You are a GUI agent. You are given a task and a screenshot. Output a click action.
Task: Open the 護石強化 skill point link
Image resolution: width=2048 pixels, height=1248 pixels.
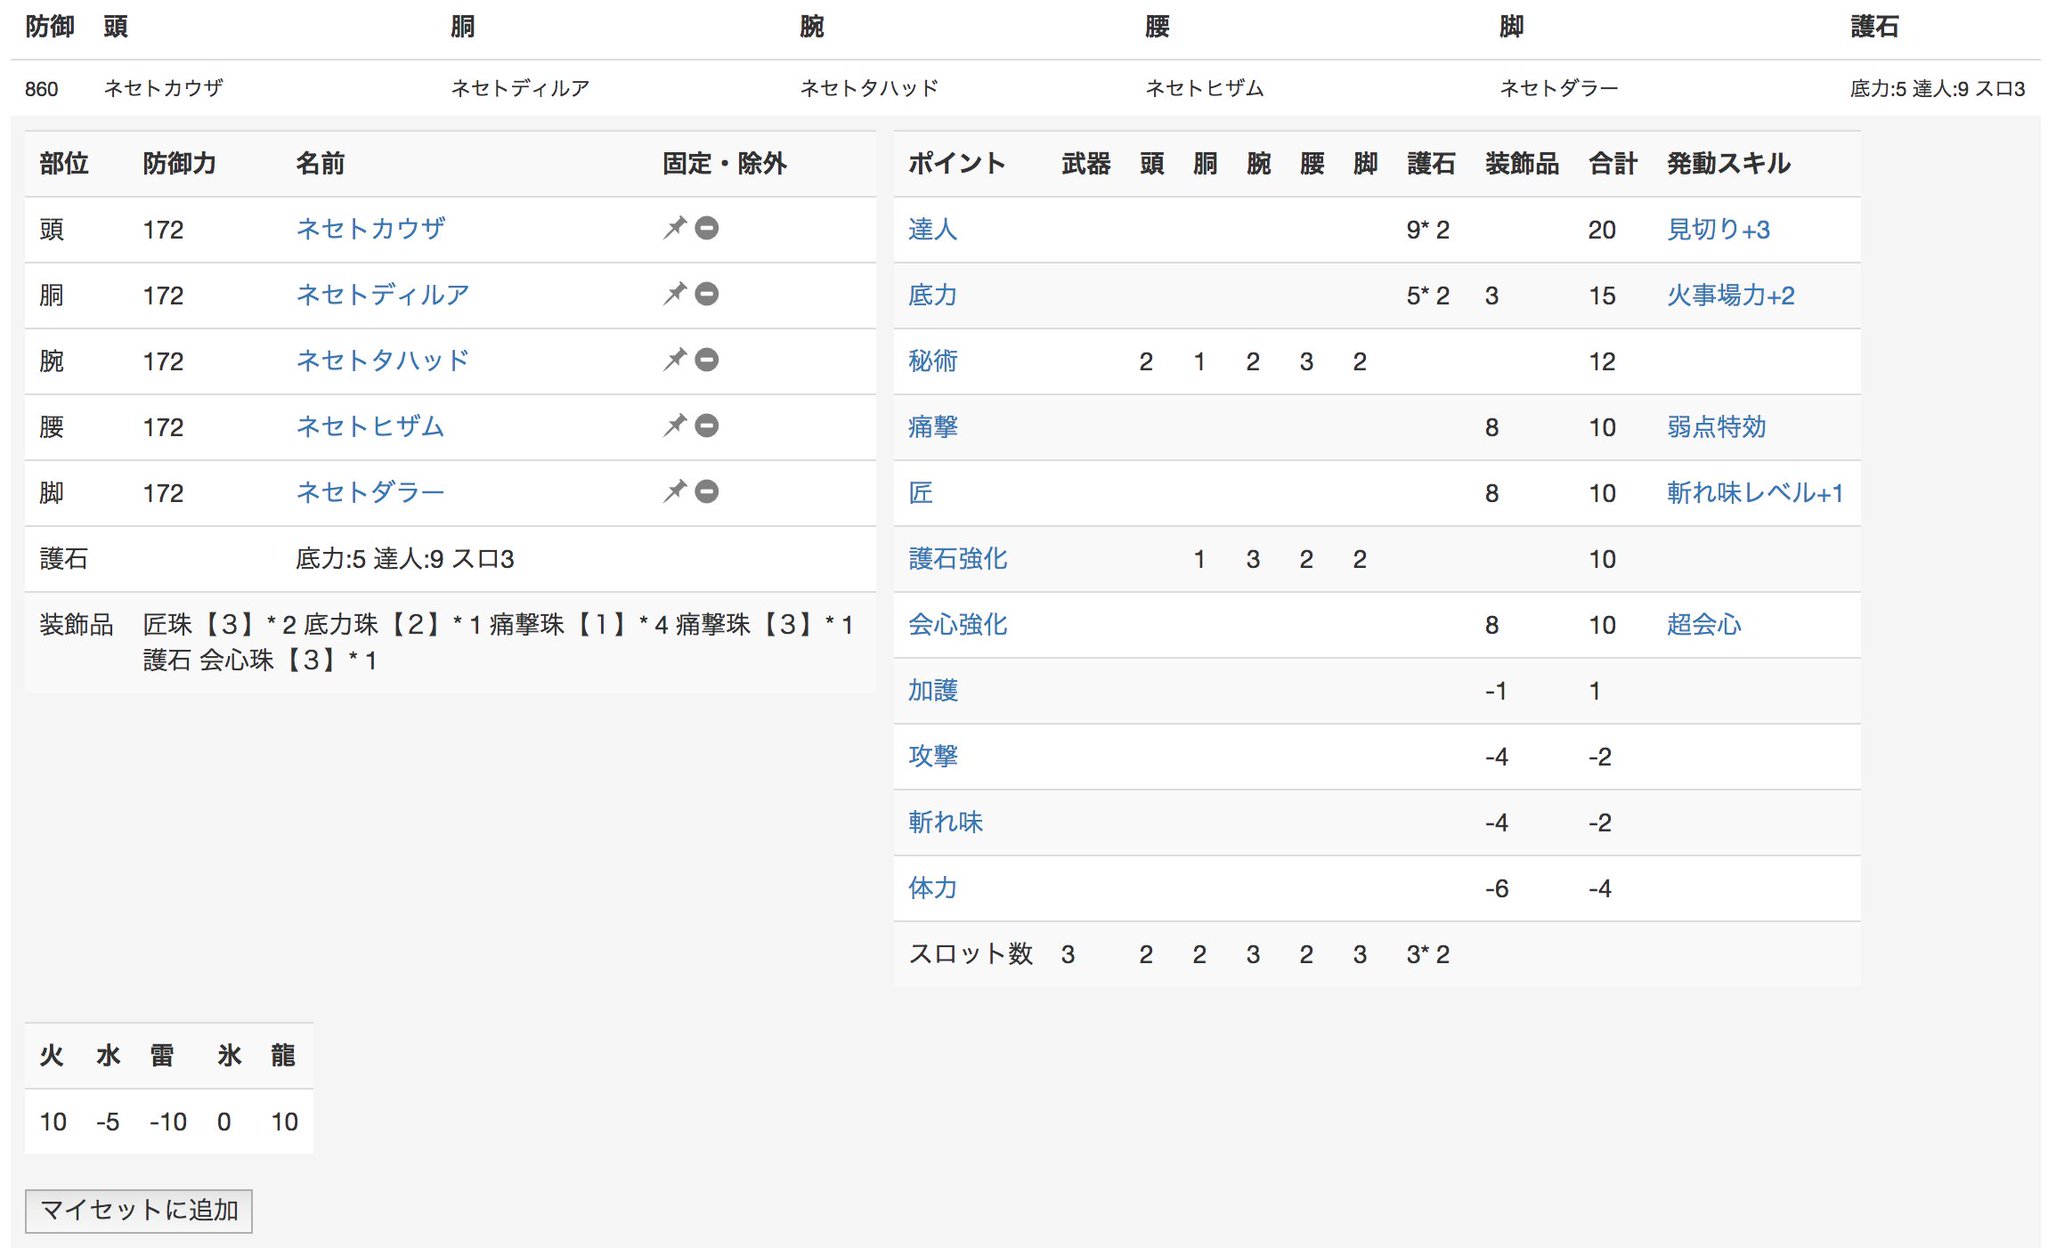point(957,559)
